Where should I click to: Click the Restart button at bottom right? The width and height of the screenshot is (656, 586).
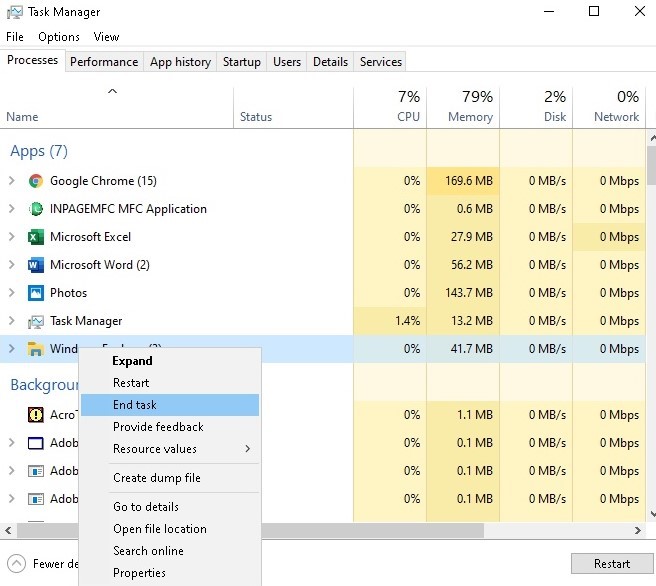[x=612, y=564]
